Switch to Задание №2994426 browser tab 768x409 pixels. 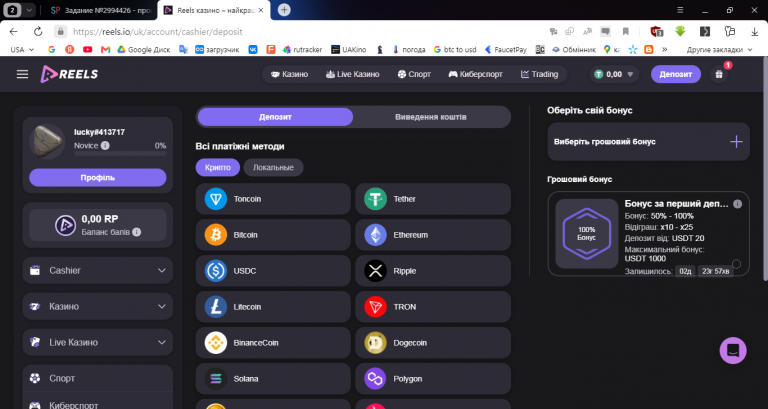pyautogui.click(x=102, y=10)
